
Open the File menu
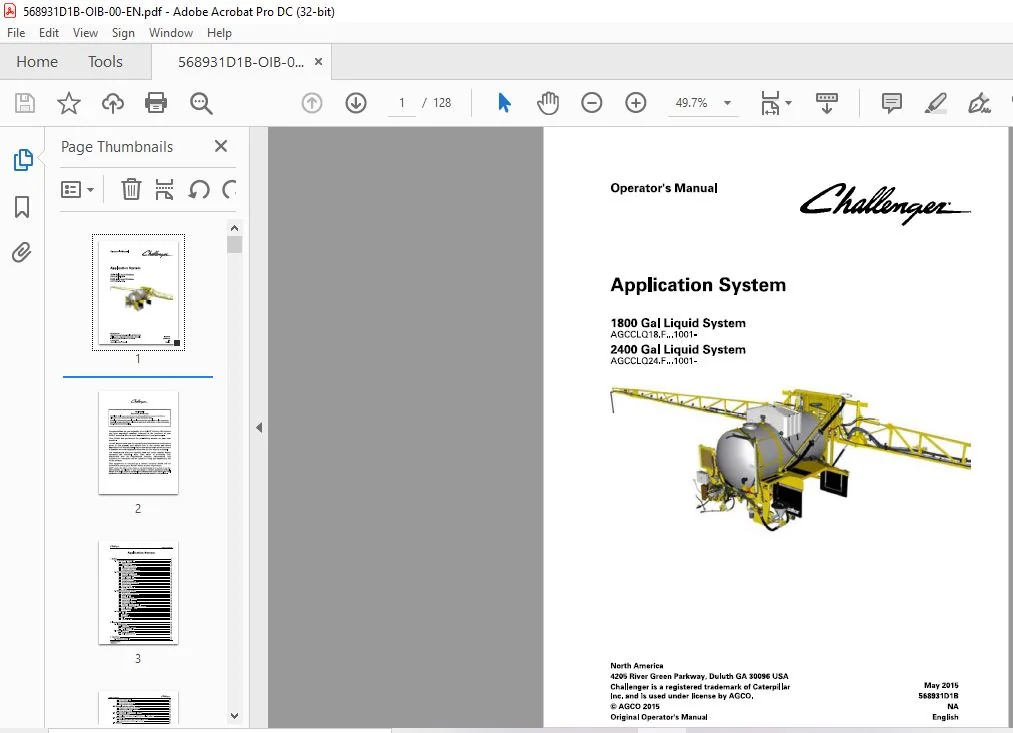click(16, 33)
